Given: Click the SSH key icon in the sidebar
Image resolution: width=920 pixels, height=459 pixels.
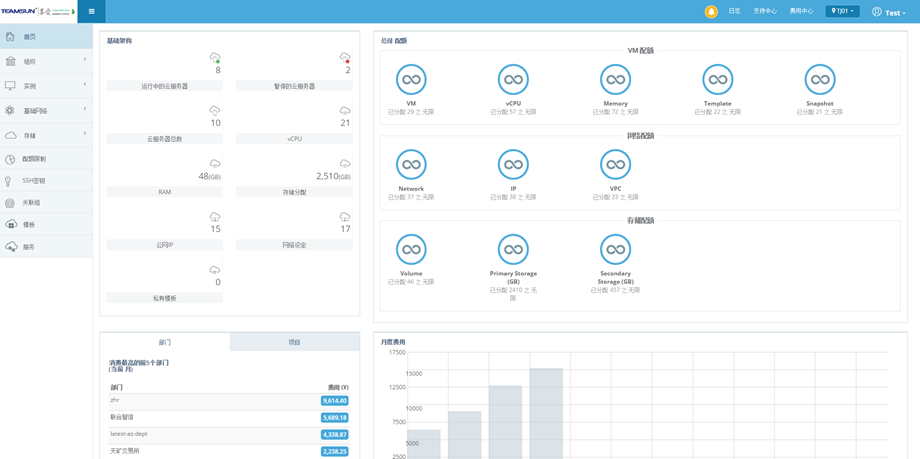Looking at the screenshot, I should (x=9, y=181).
